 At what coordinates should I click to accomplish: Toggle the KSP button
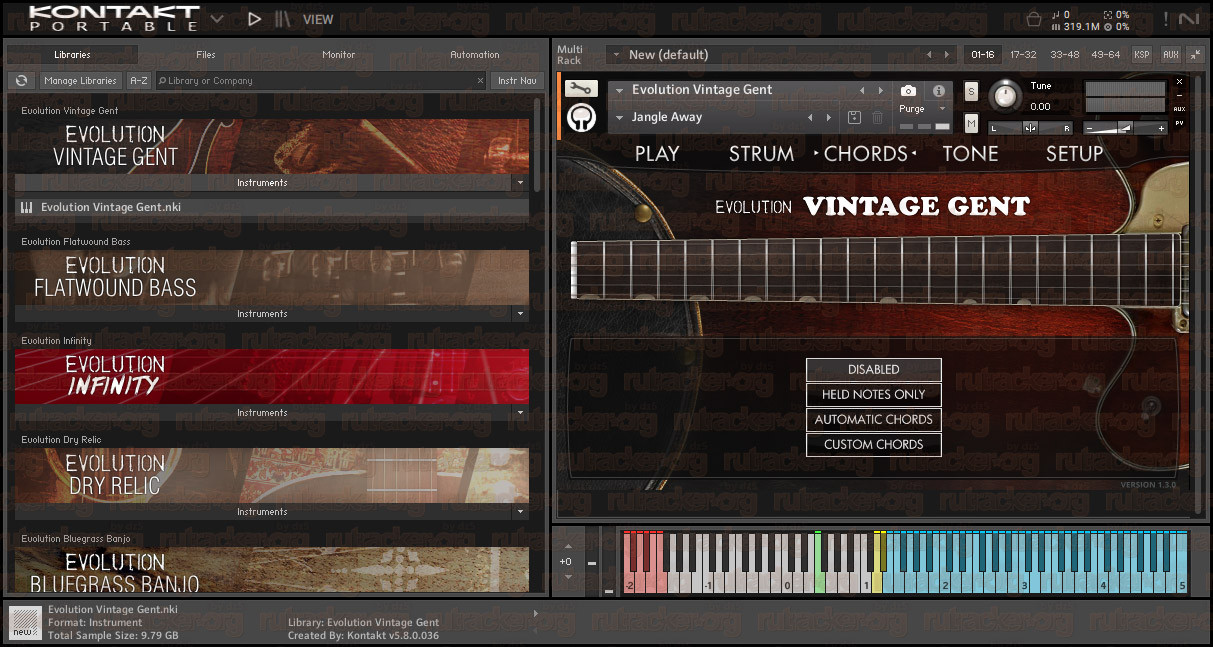[x=1141, y=55]
